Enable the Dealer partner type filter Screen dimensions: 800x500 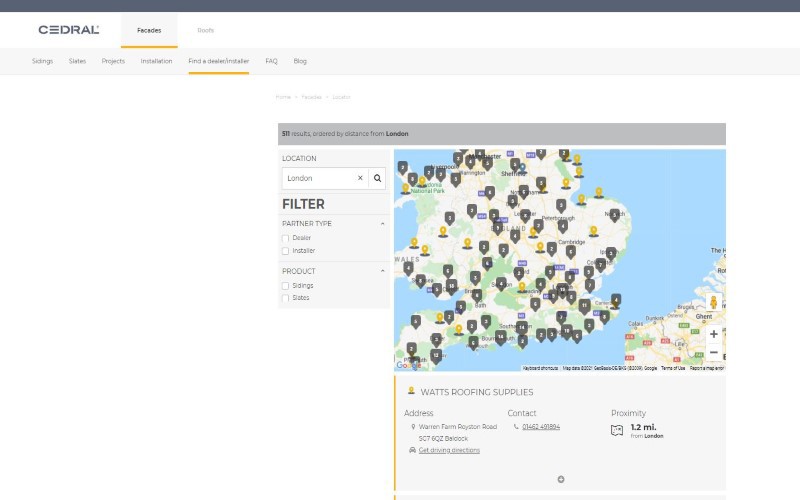[x=286, y=238]
